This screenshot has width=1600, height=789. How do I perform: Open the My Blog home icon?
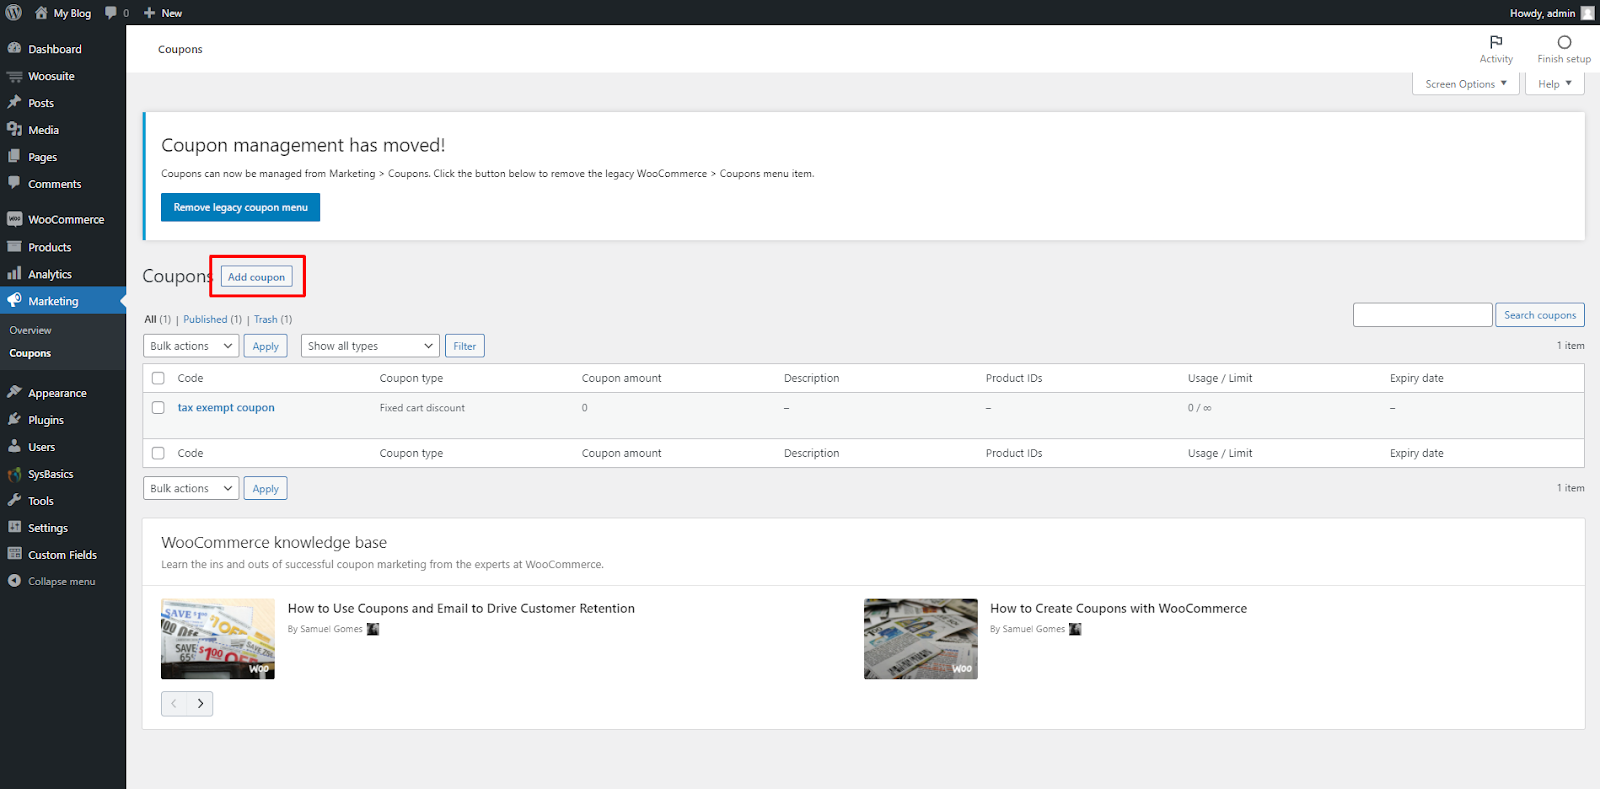point(41,13)
